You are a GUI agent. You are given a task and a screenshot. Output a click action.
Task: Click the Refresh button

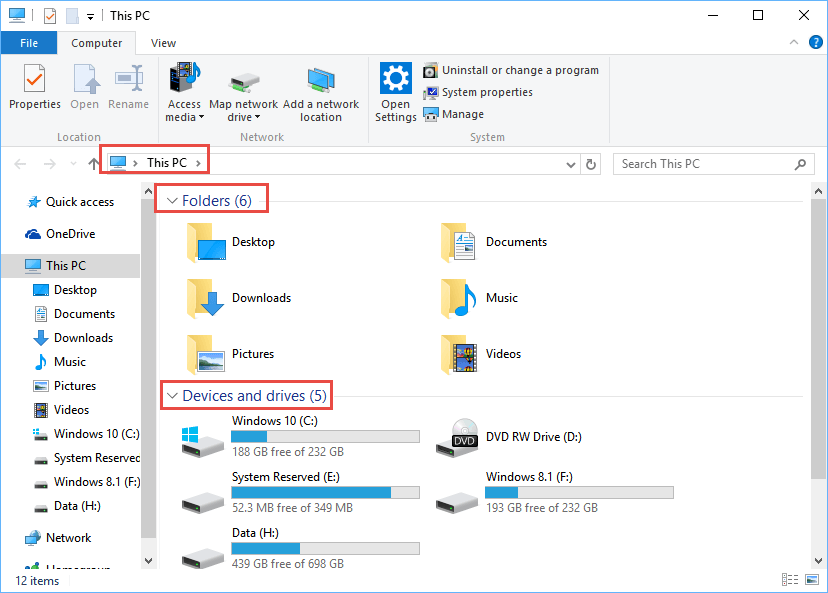(591, 164)
